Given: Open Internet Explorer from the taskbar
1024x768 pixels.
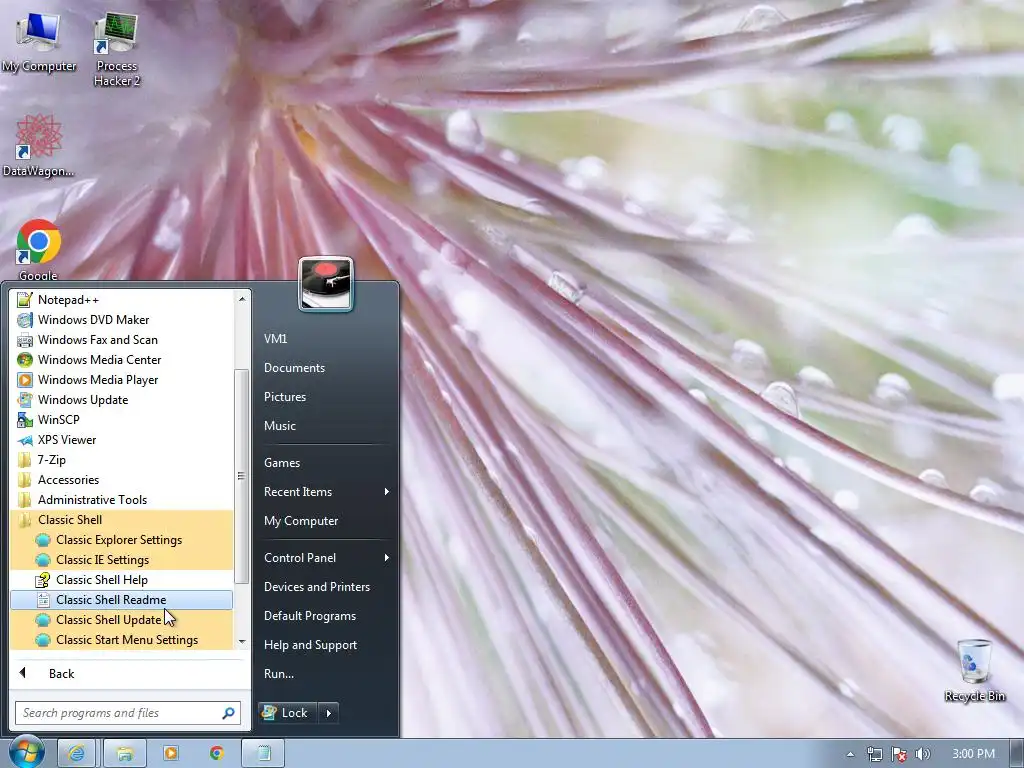Looking at the screenshot, I should (x=76, y=753).
